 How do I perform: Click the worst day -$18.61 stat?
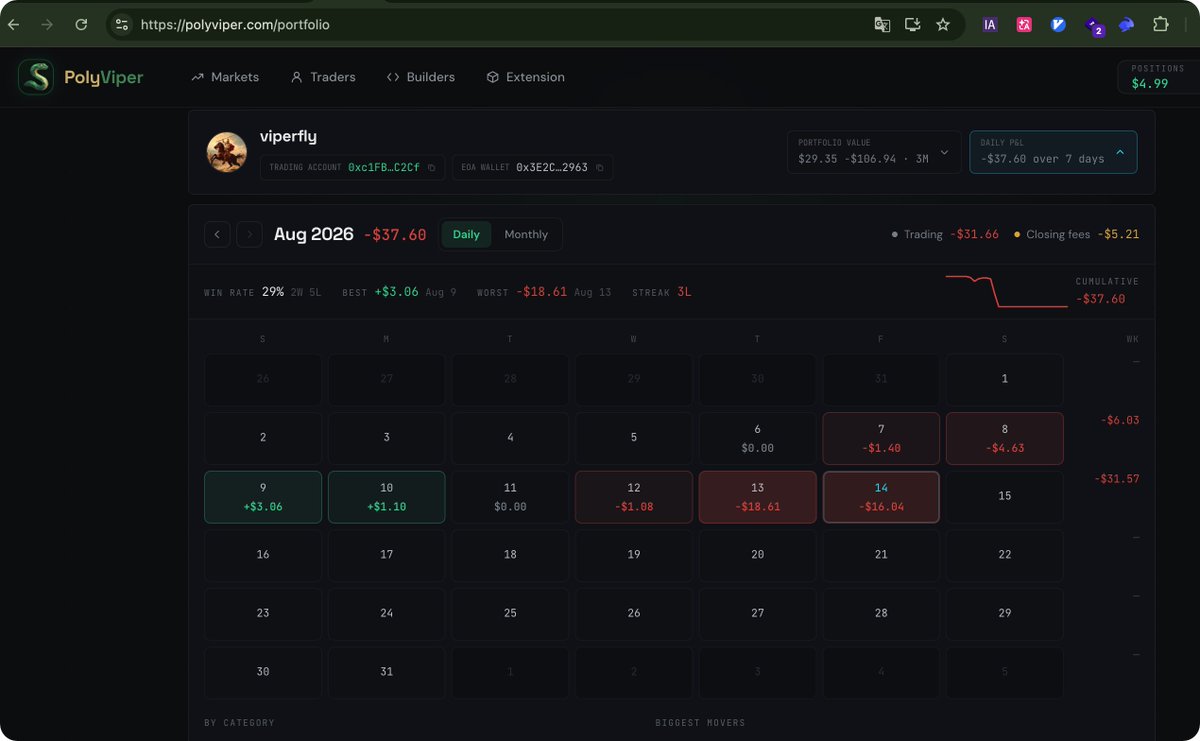(x=543, y=292)
